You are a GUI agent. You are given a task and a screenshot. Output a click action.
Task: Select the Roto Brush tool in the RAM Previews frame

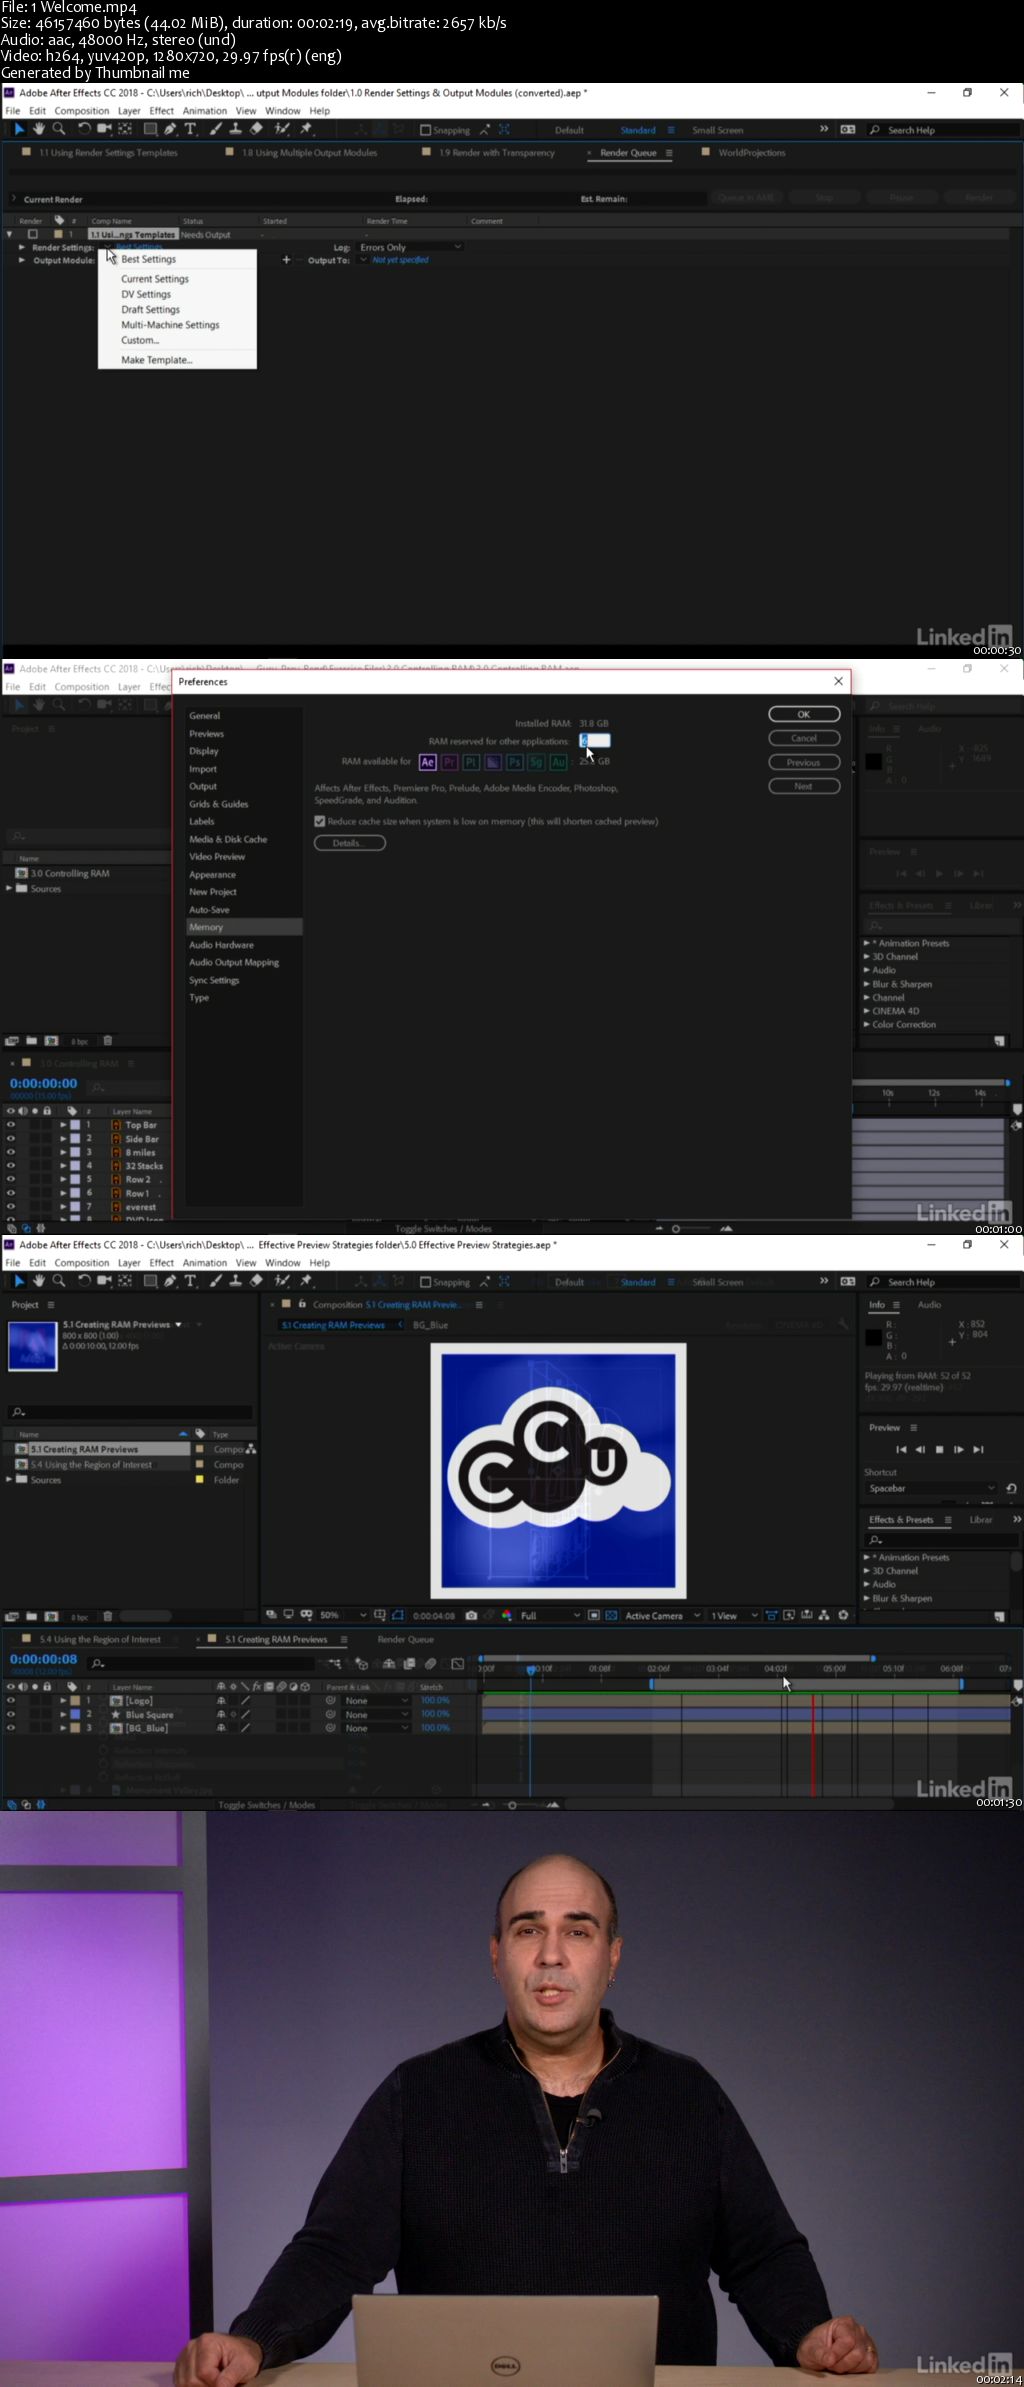tap(282, 1281)
